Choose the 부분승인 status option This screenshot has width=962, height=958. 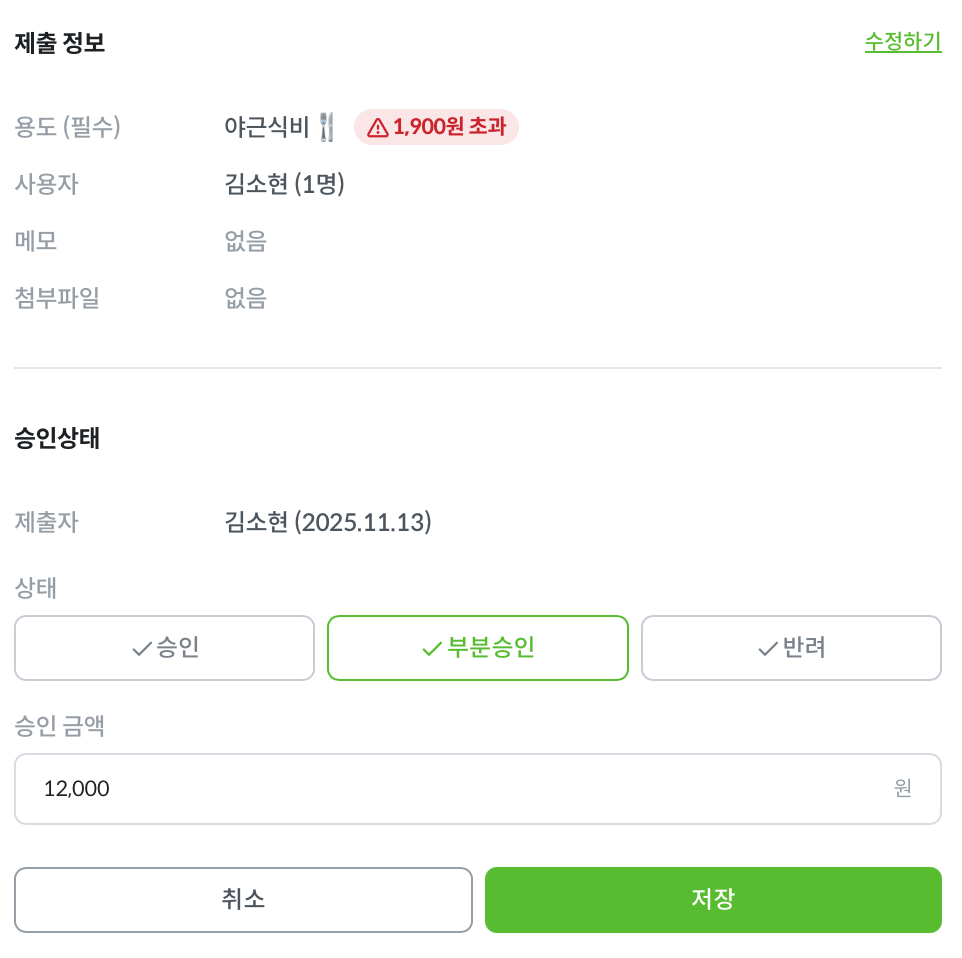click(x=478, y=648)
